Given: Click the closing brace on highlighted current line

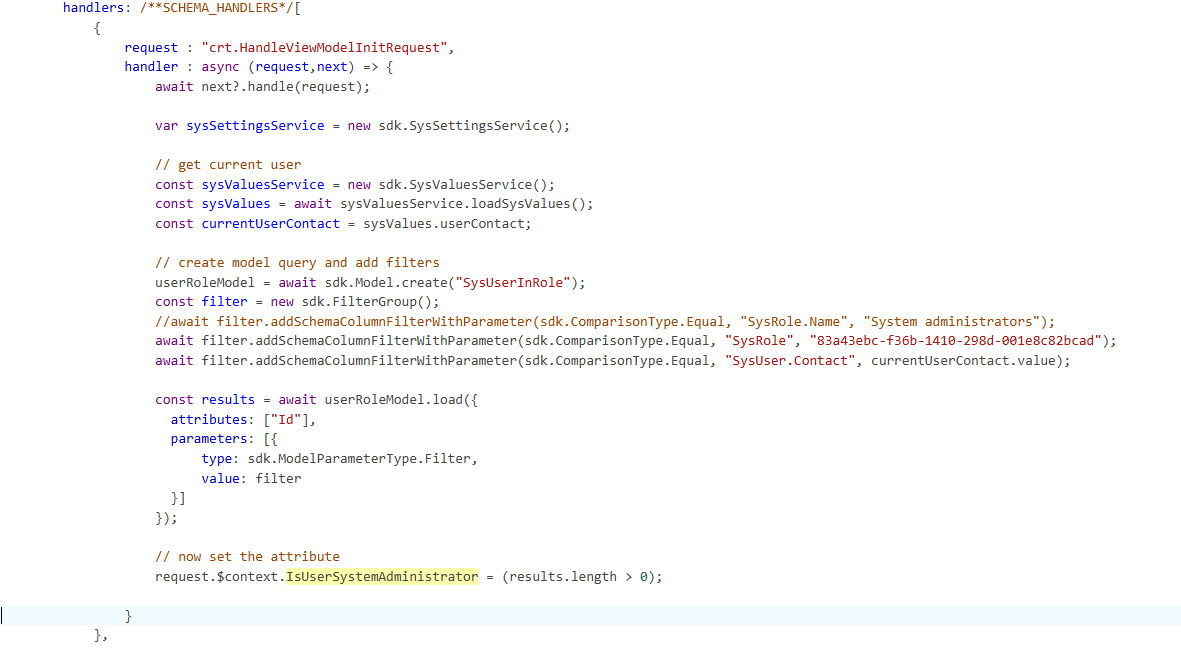Looking at the screenshot, I should pyautogui.click(x=129, y=615).
